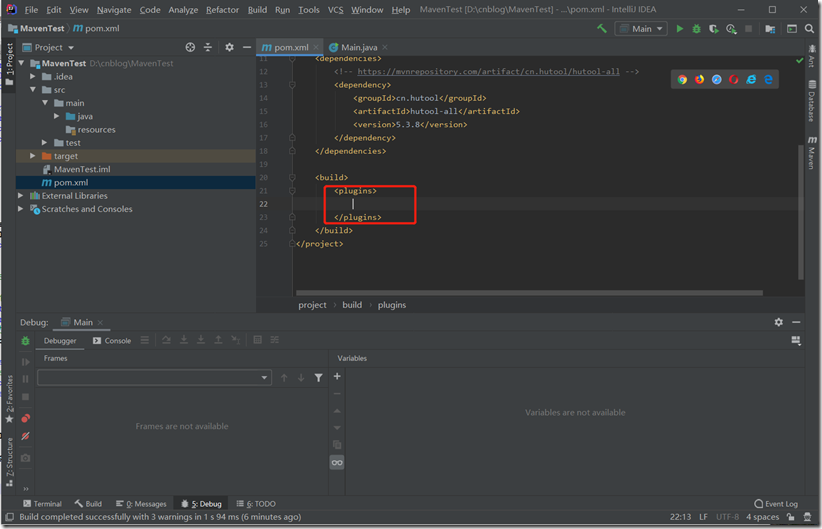Open in Opera browser icon
Image resolution: width=822 pixels, height=529 pixels.
coord(733,80)
